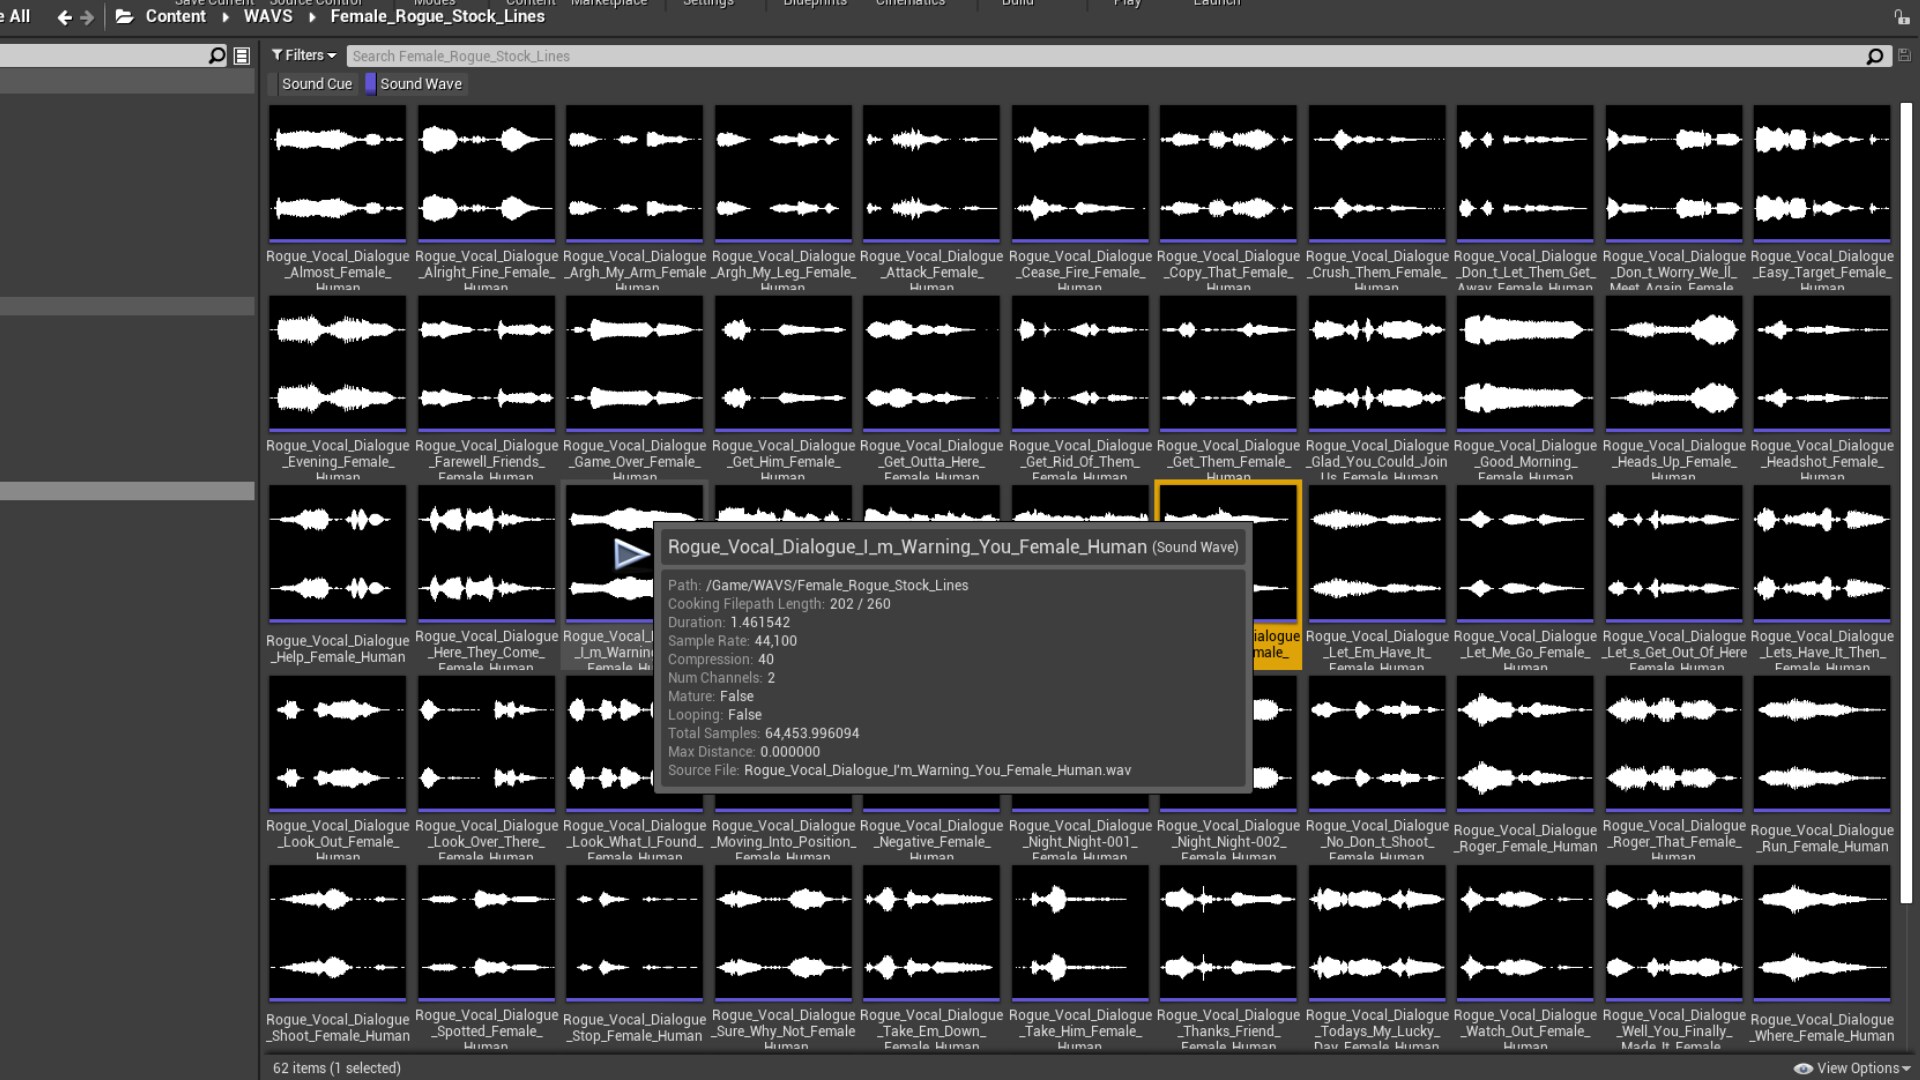1920x1080 pixels.
Task: Click the back navigation arrow
Action: [x=64, y=17]
